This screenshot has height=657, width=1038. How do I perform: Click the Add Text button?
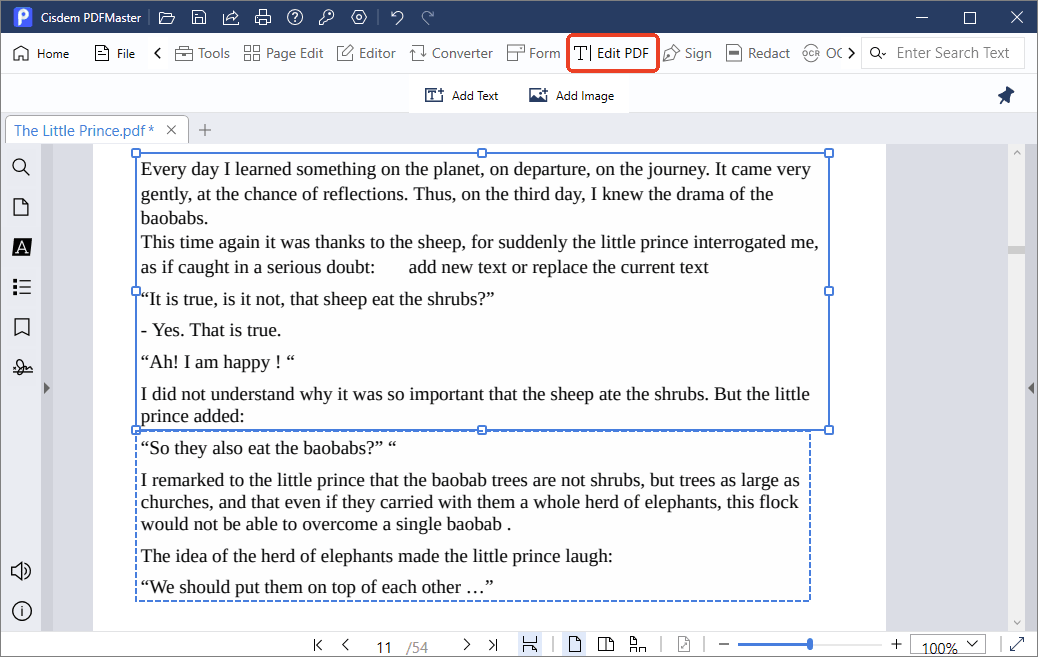click(x=461, y=95)
